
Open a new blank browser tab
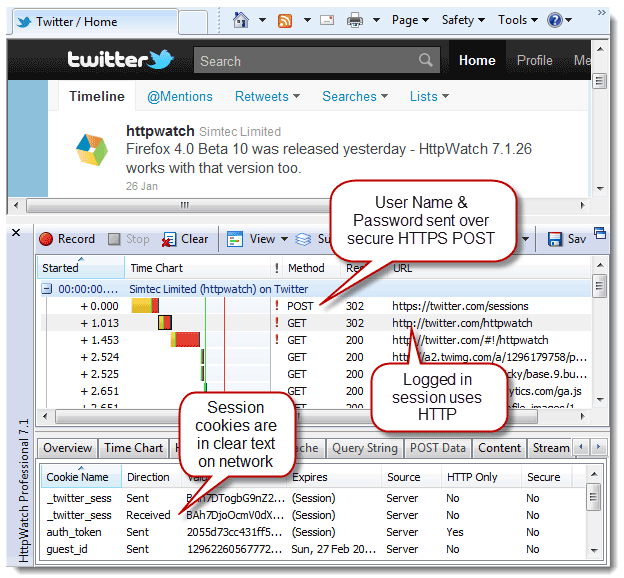pyautogui.click(x=193, y=23)
